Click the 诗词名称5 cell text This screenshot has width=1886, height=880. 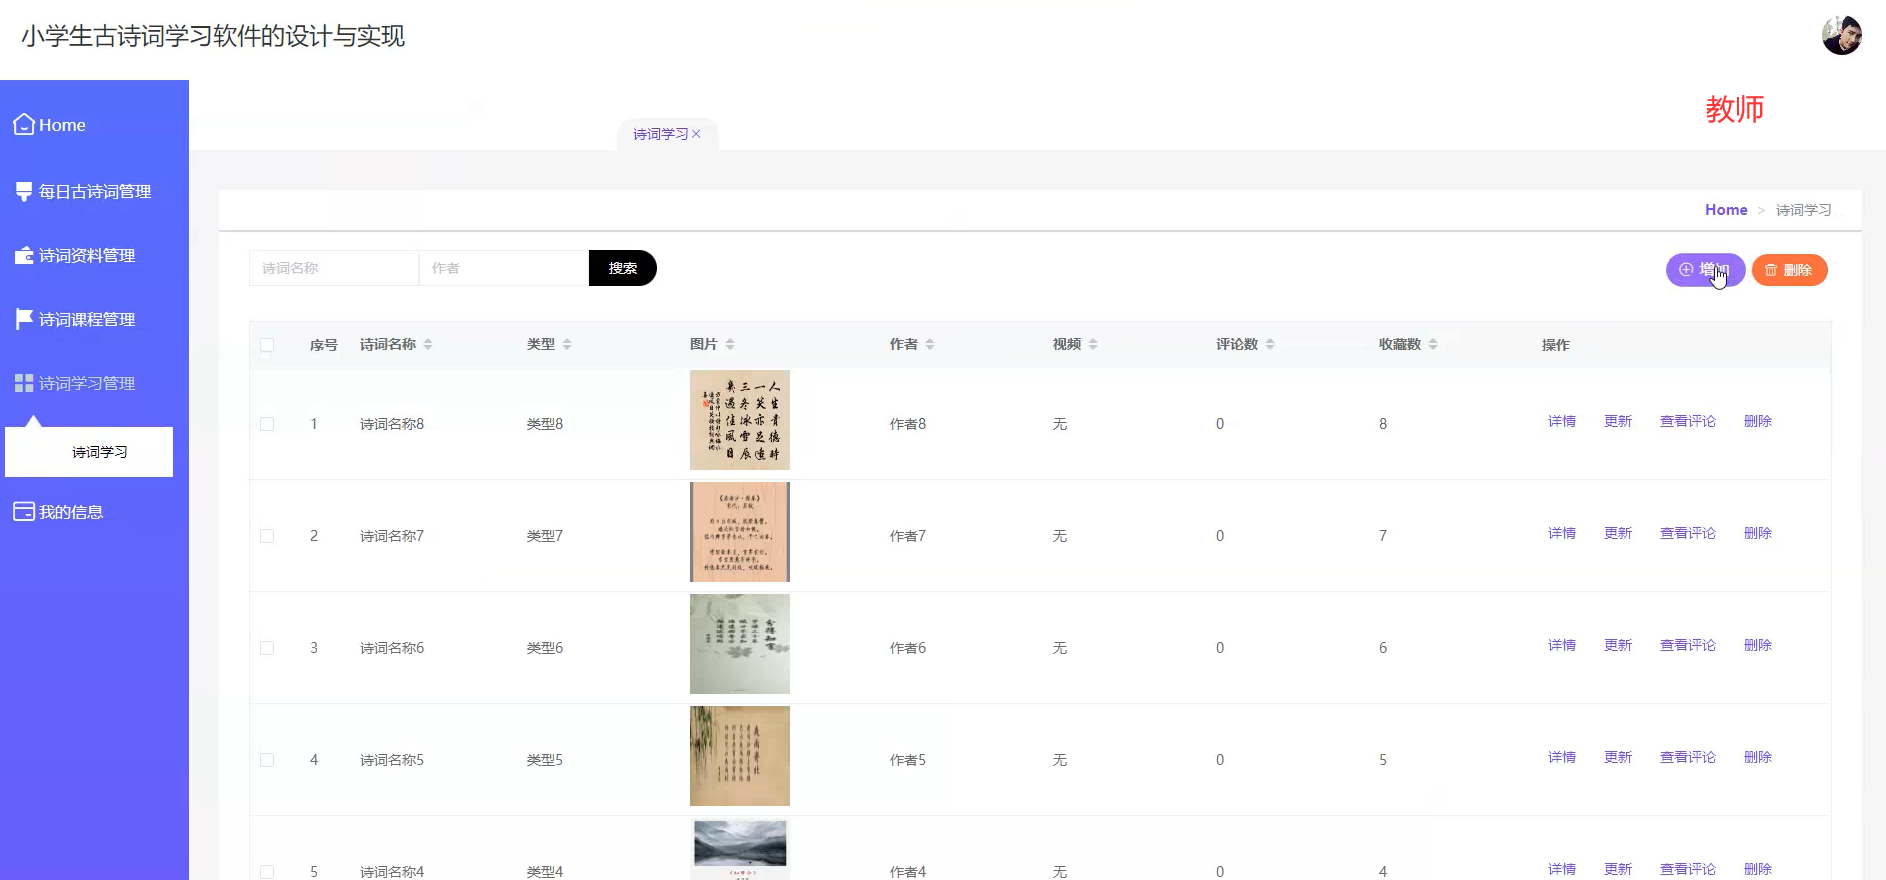pyautogui.click(x=392, y=760)
